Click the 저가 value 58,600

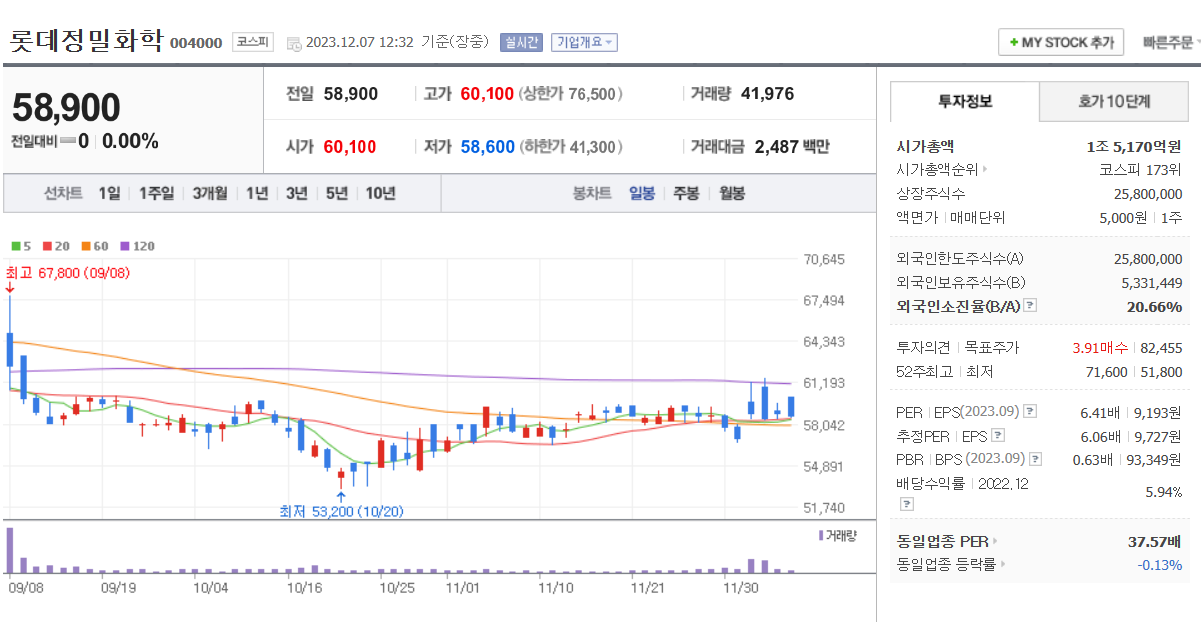[x=488, y=147]
